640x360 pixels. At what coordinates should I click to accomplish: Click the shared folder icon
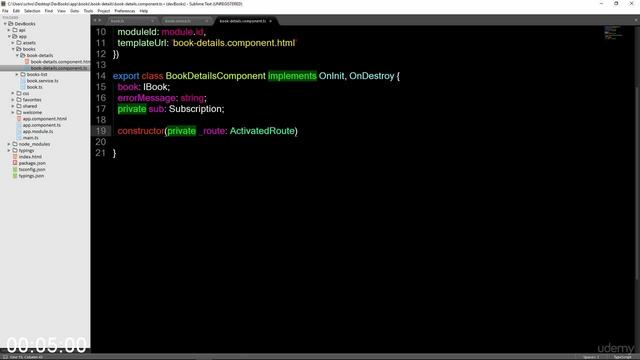coord(19,106)
